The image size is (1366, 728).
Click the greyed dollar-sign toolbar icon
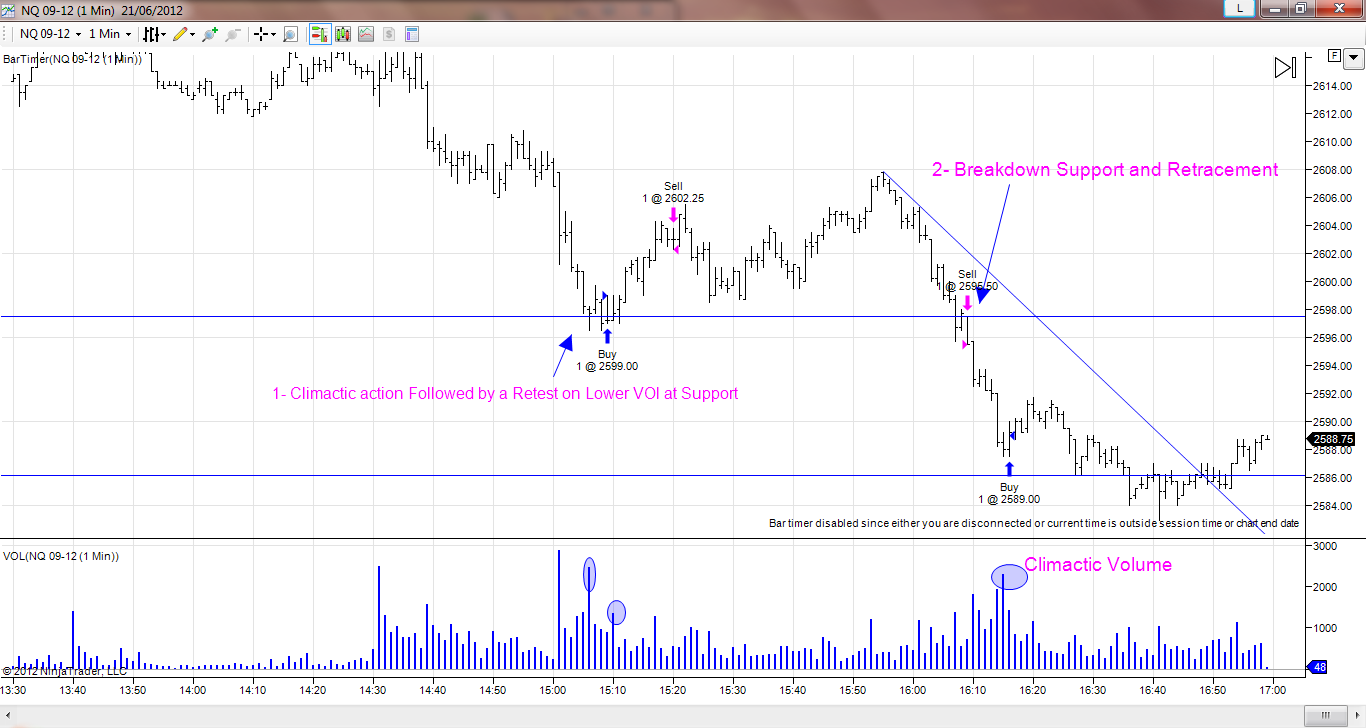[x=389, y=34]
